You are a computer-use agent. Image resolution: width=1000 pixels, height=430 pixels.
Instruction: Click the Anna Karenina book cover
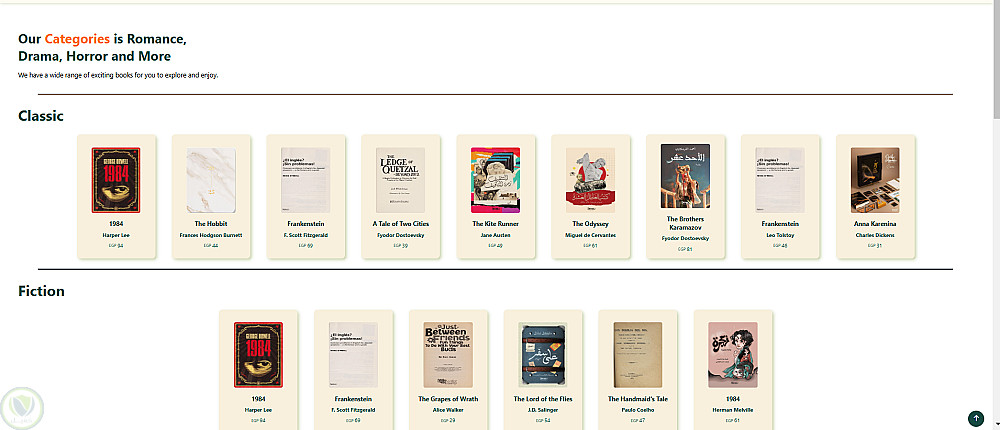pos(875,180)
